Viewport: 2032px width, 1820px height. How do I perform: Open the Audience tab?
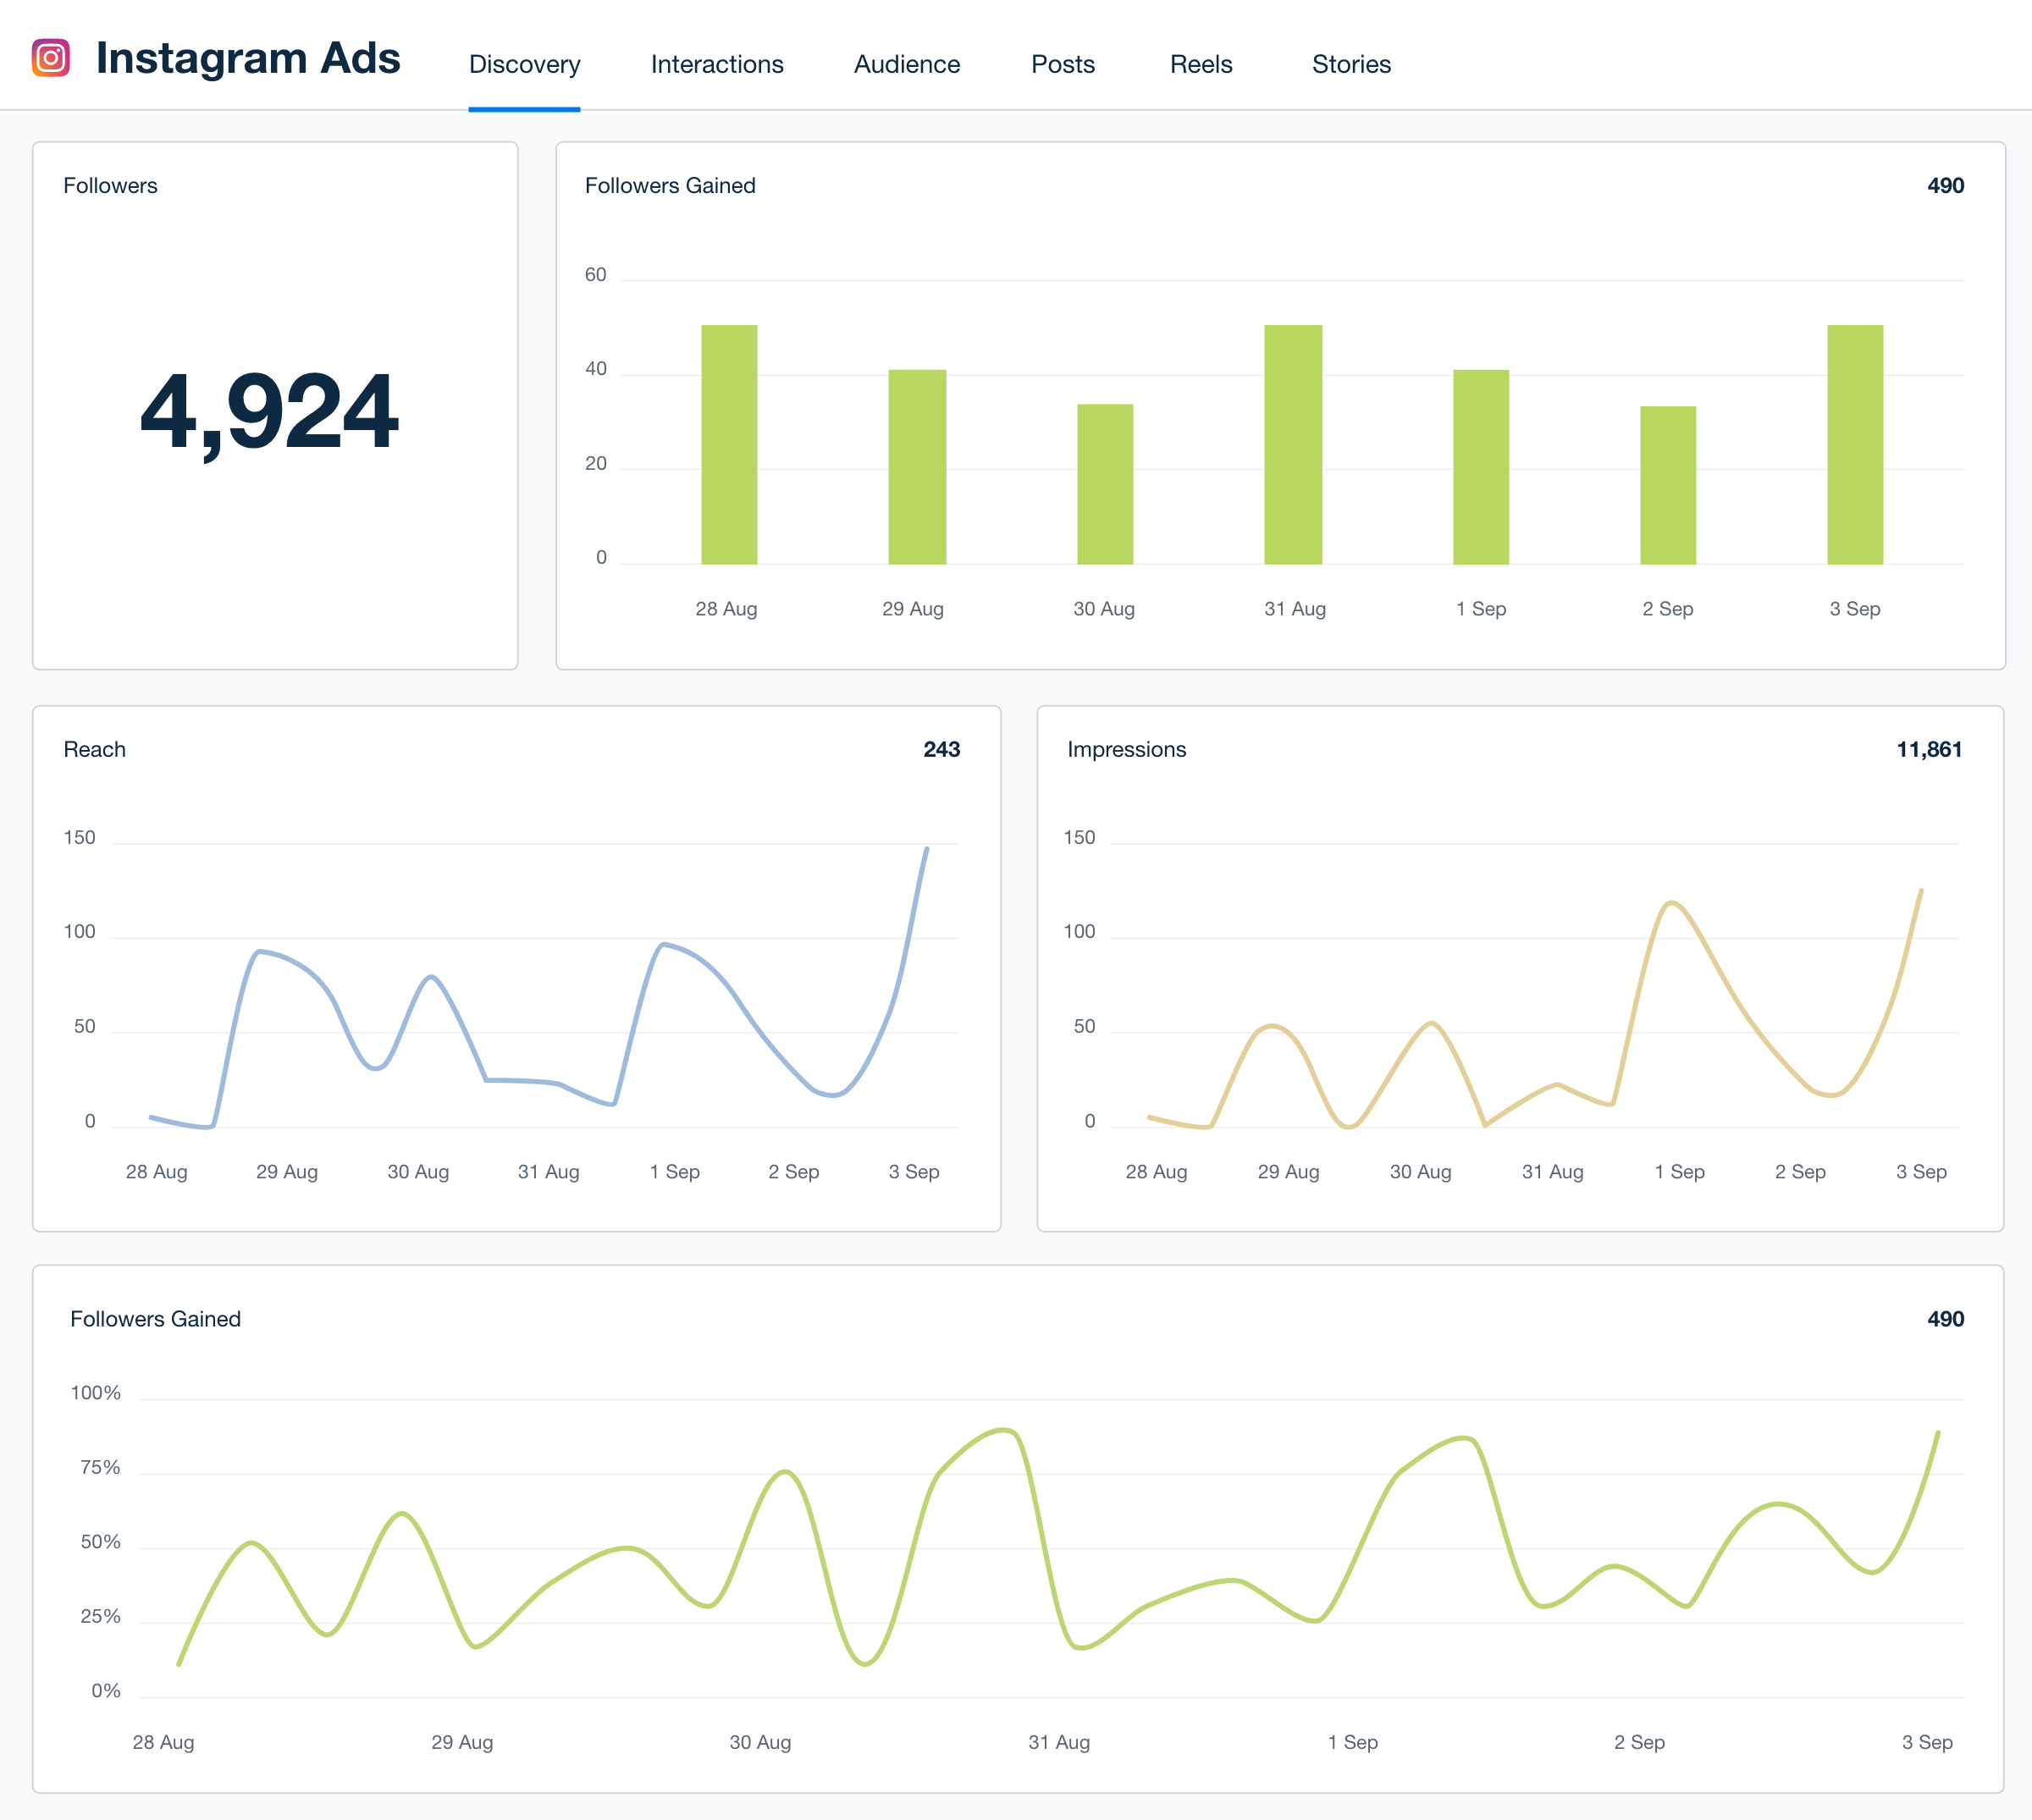tap(906, 64)
